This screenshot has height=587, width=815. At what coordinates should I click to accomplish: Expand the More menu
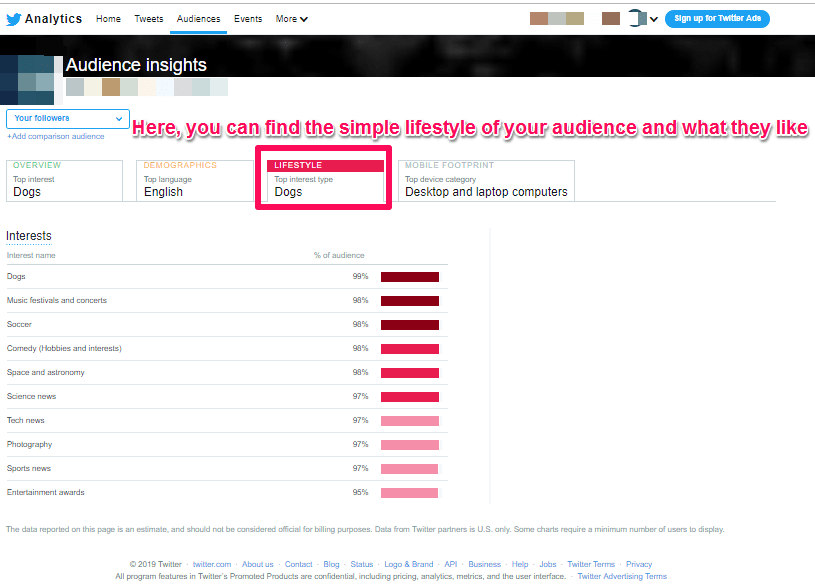[x=292, y=19]
